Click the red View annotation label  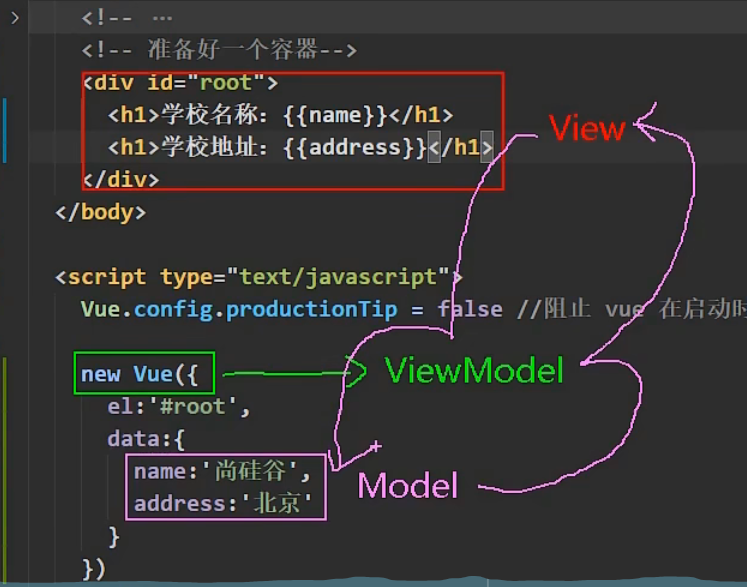[x=587, y=128]
